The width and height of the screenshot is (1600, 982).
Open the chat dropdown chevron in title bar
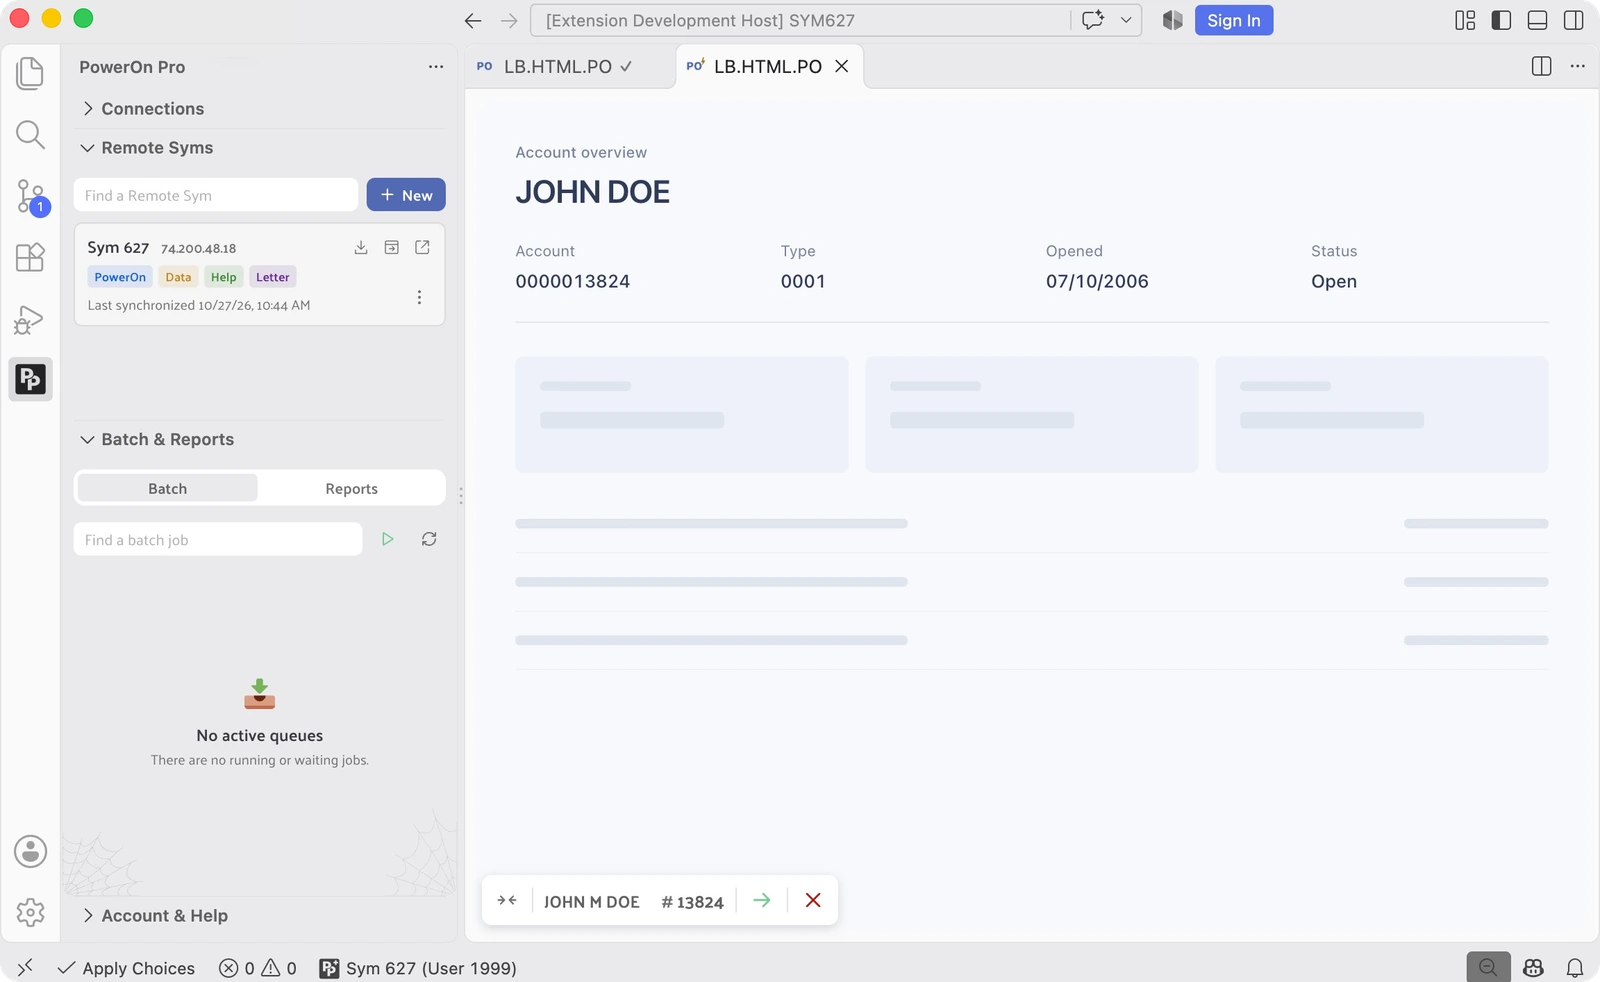tap(1126, 20)
